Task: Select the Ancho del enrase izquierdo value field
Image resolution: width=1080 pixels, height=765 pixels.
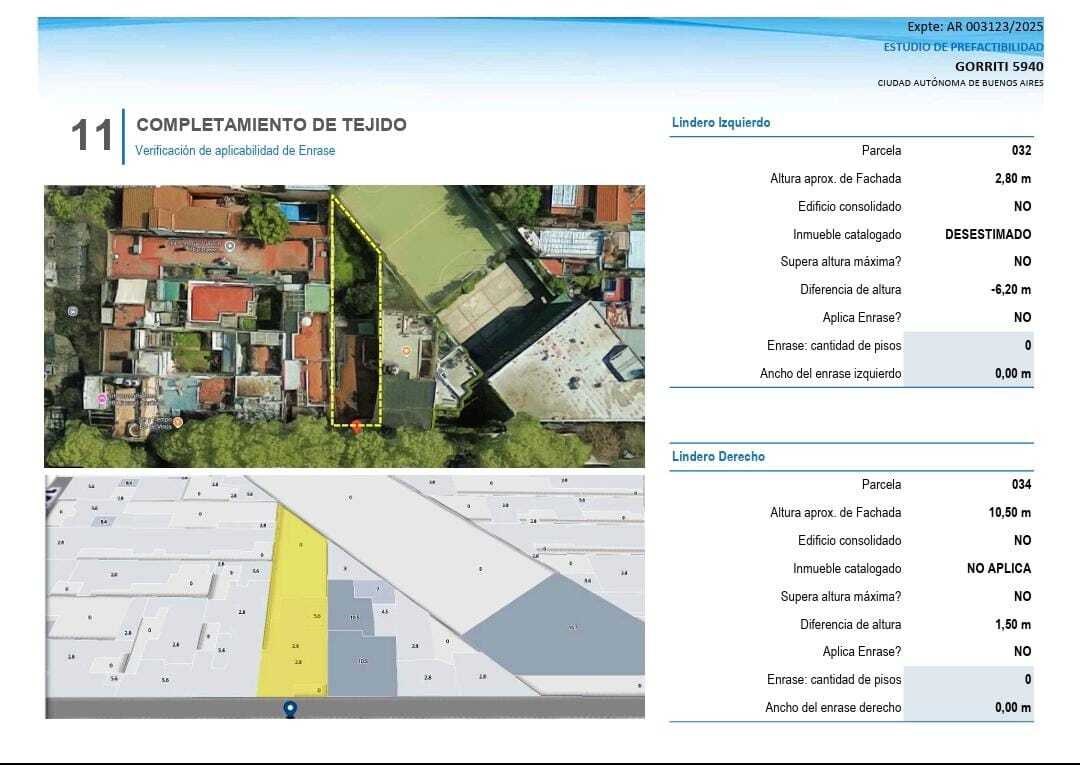Action: coord(967,374)
